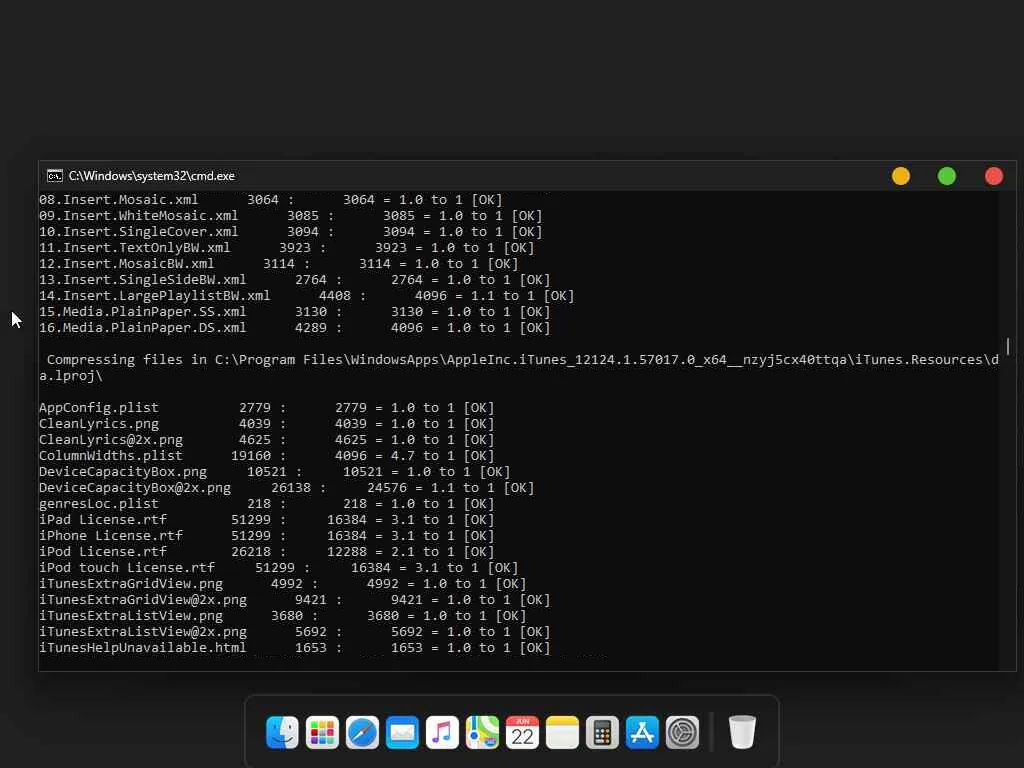Open the Mail app icon
The width and height of the screenshot is (1024, 768).
click(x=402, y=732)
